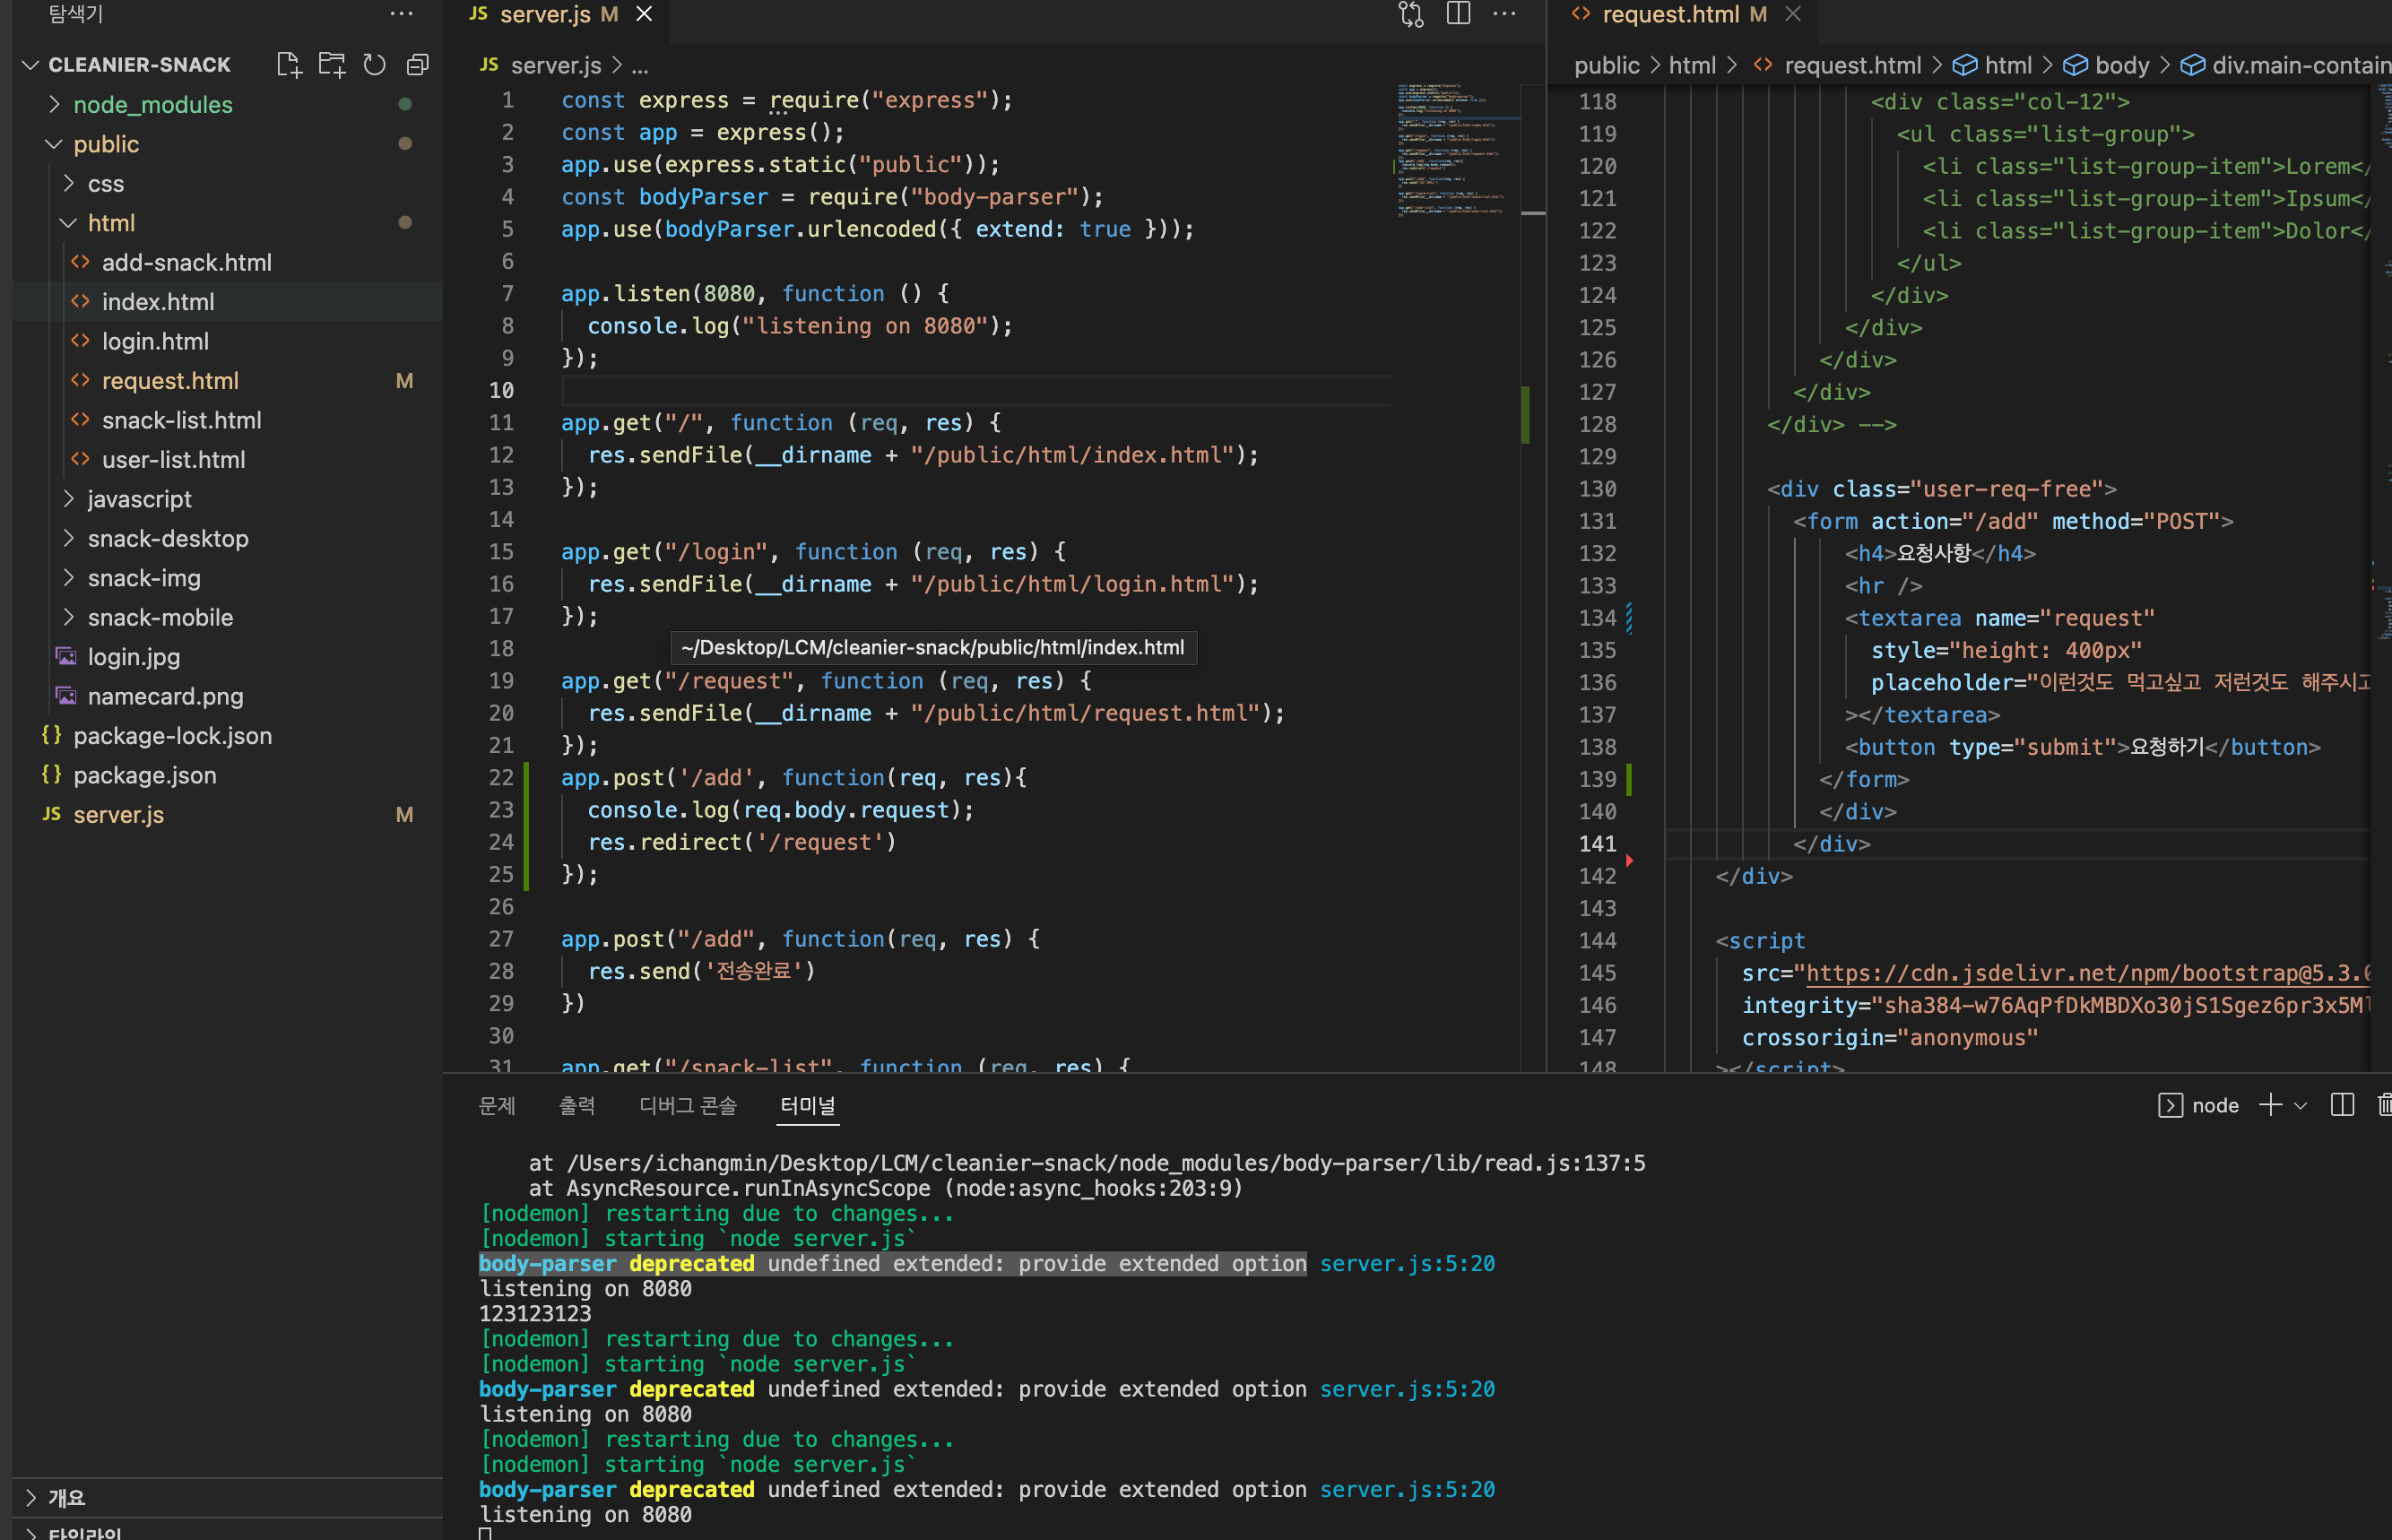Add a new terminal with plus icon
The height and width of the screenshot is (1540, 2392).
tap(2271, 1105)
